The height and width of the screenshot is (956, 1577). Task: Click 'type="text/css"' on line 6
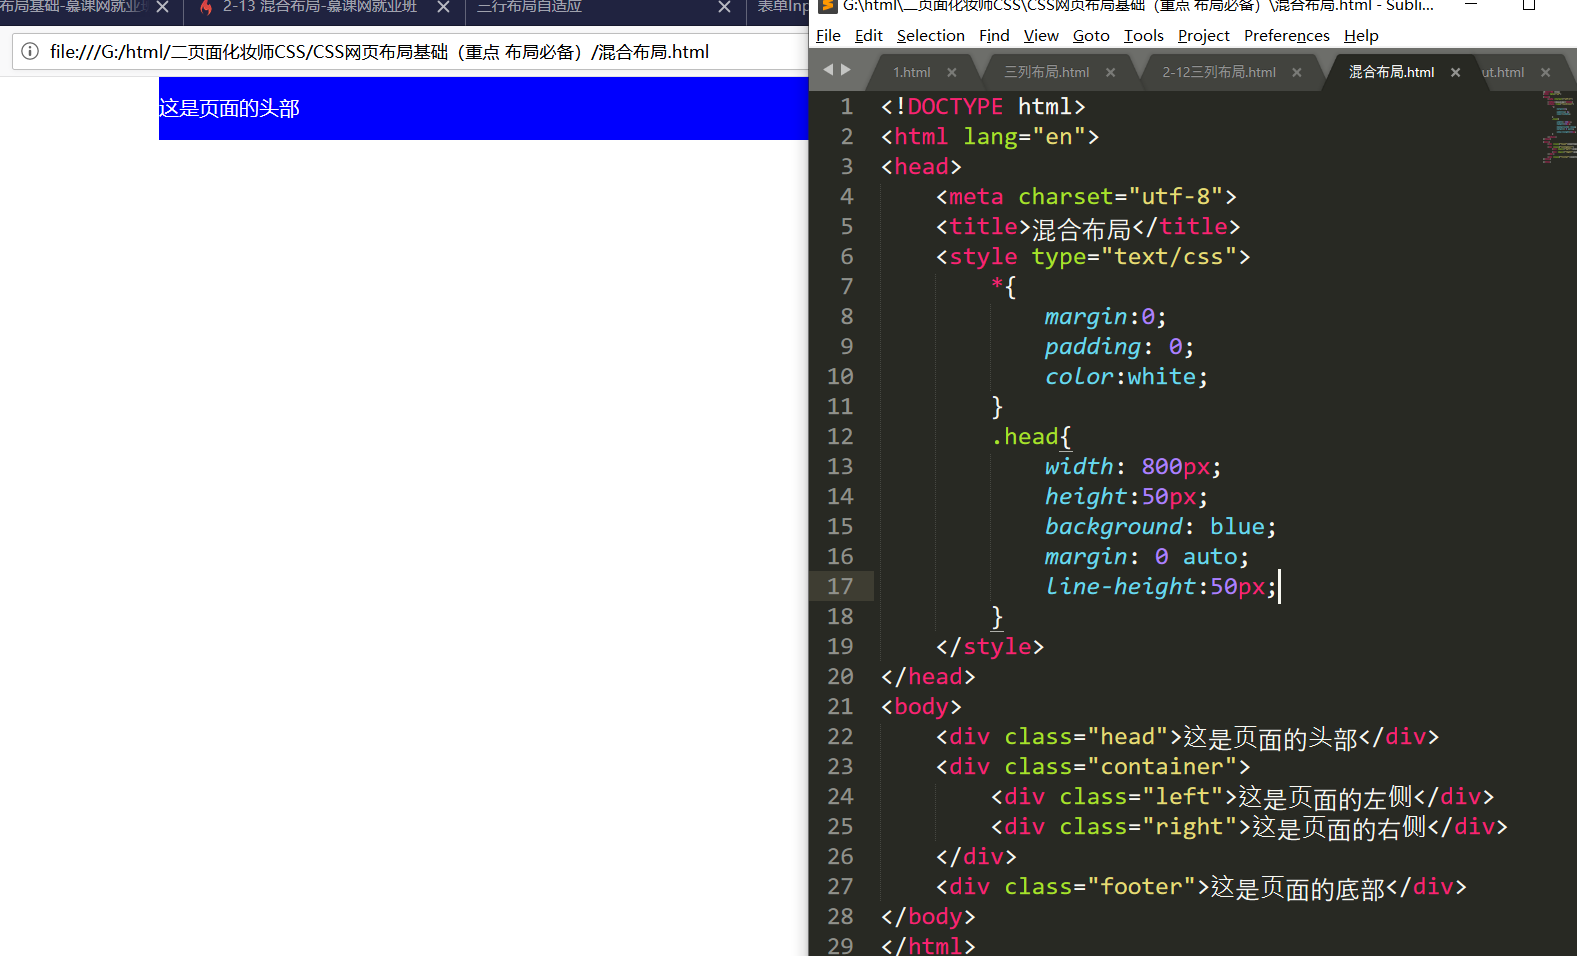point(1134,257)
